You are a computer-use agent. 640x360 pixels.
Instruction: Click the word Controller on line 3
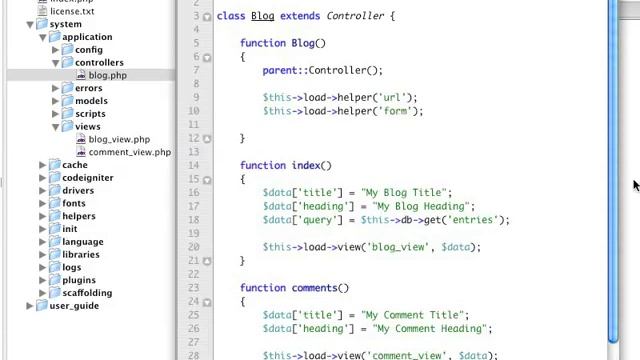click(x=355, y=16)
